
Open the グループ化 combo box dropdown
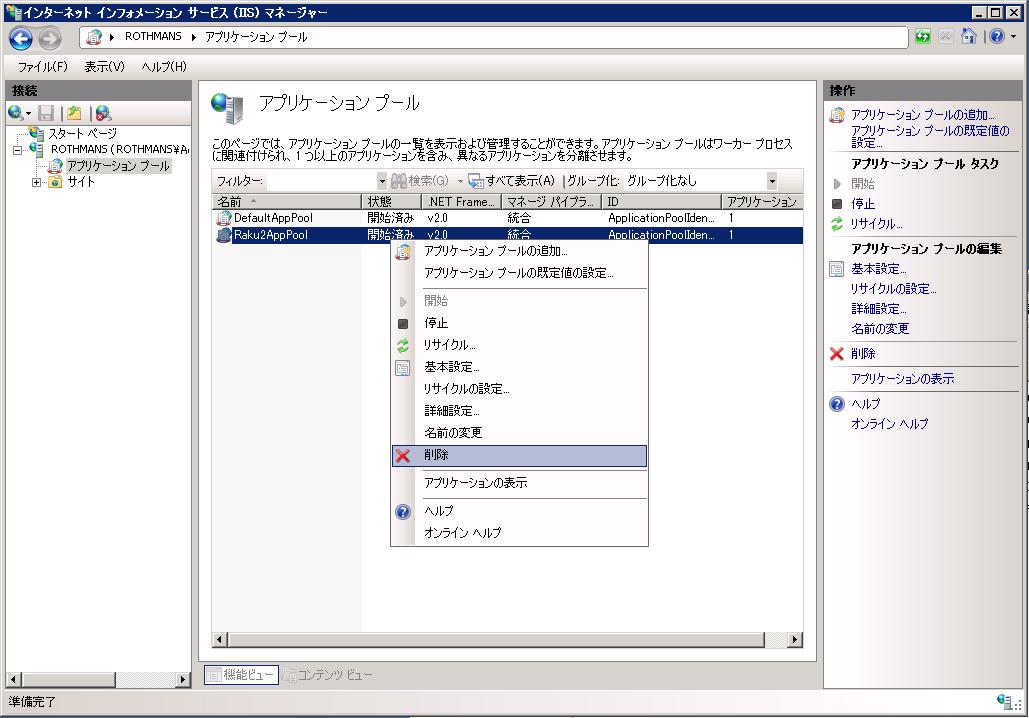point(772,180)
